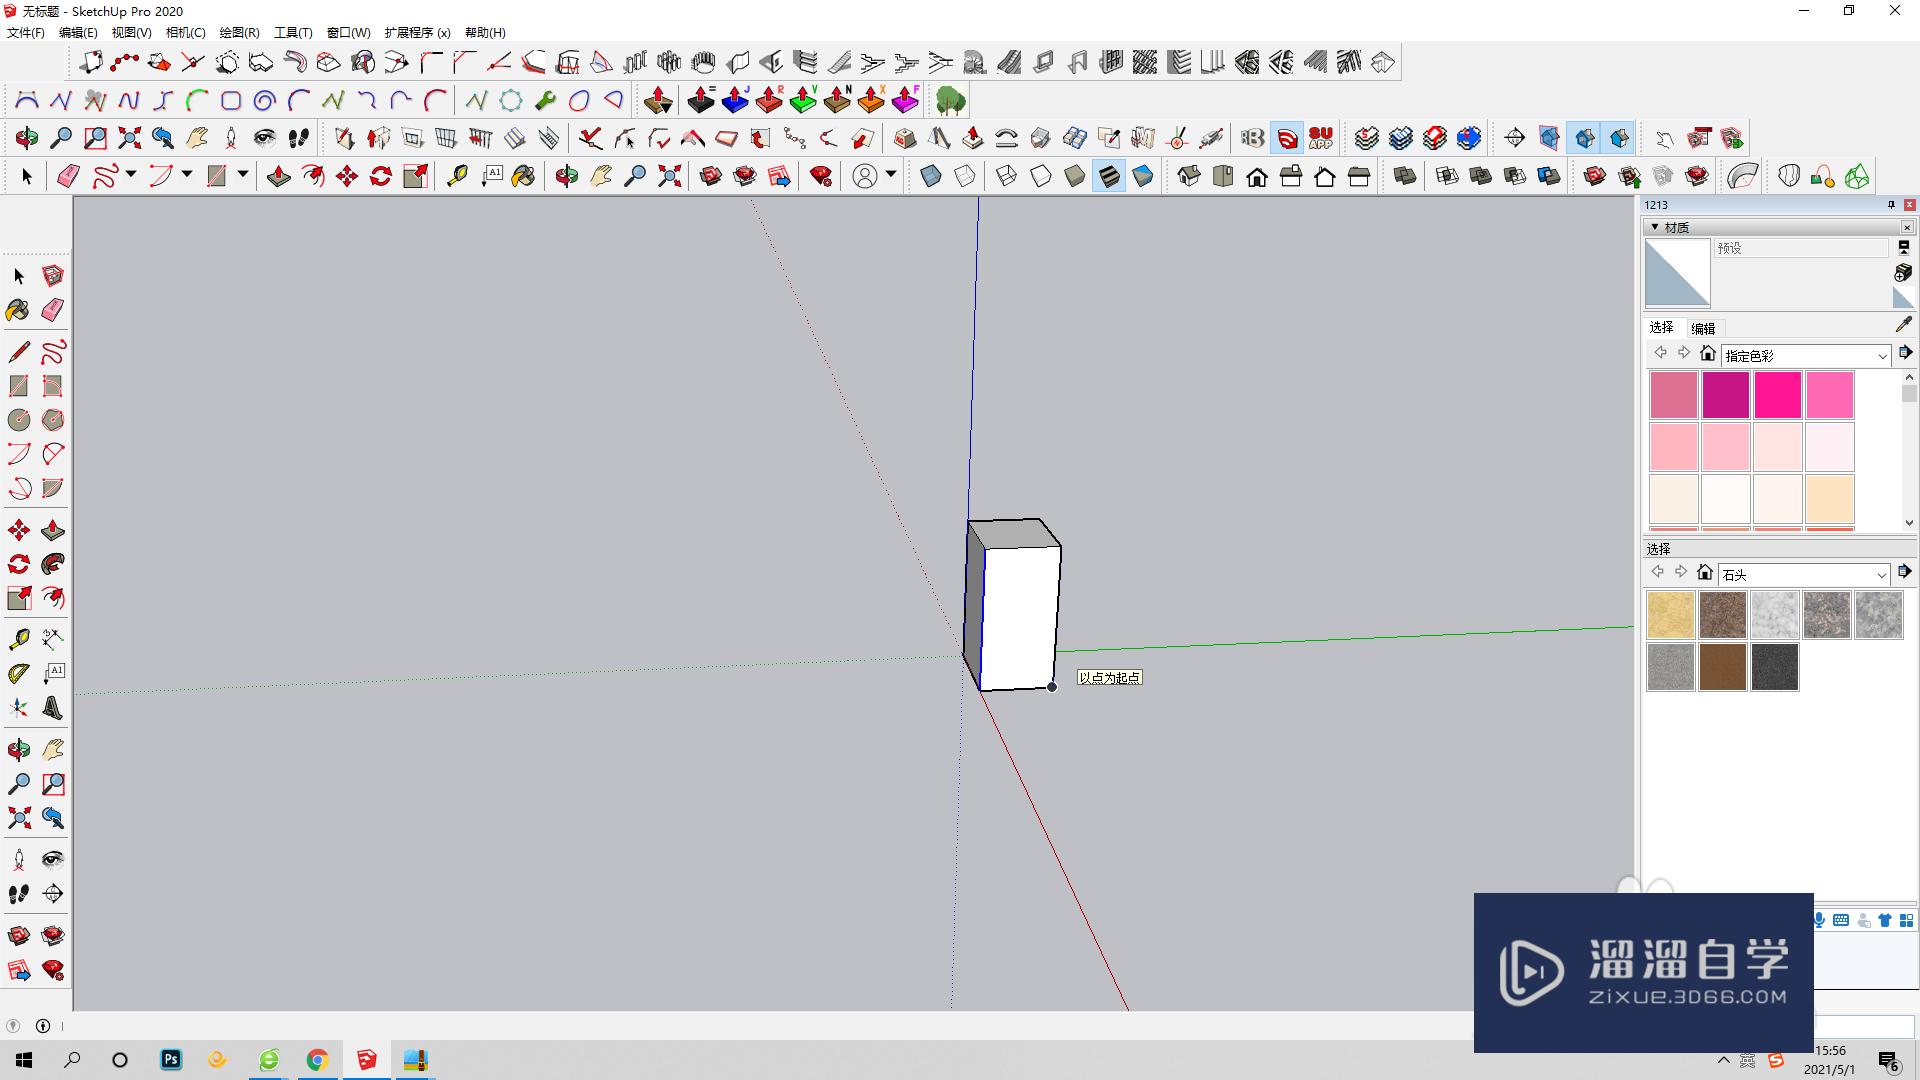The height and width of the screenshot is (1080, 1920).
Task: Select the Paint Bucket tool in left toolbar
Action: coord(18,310)
